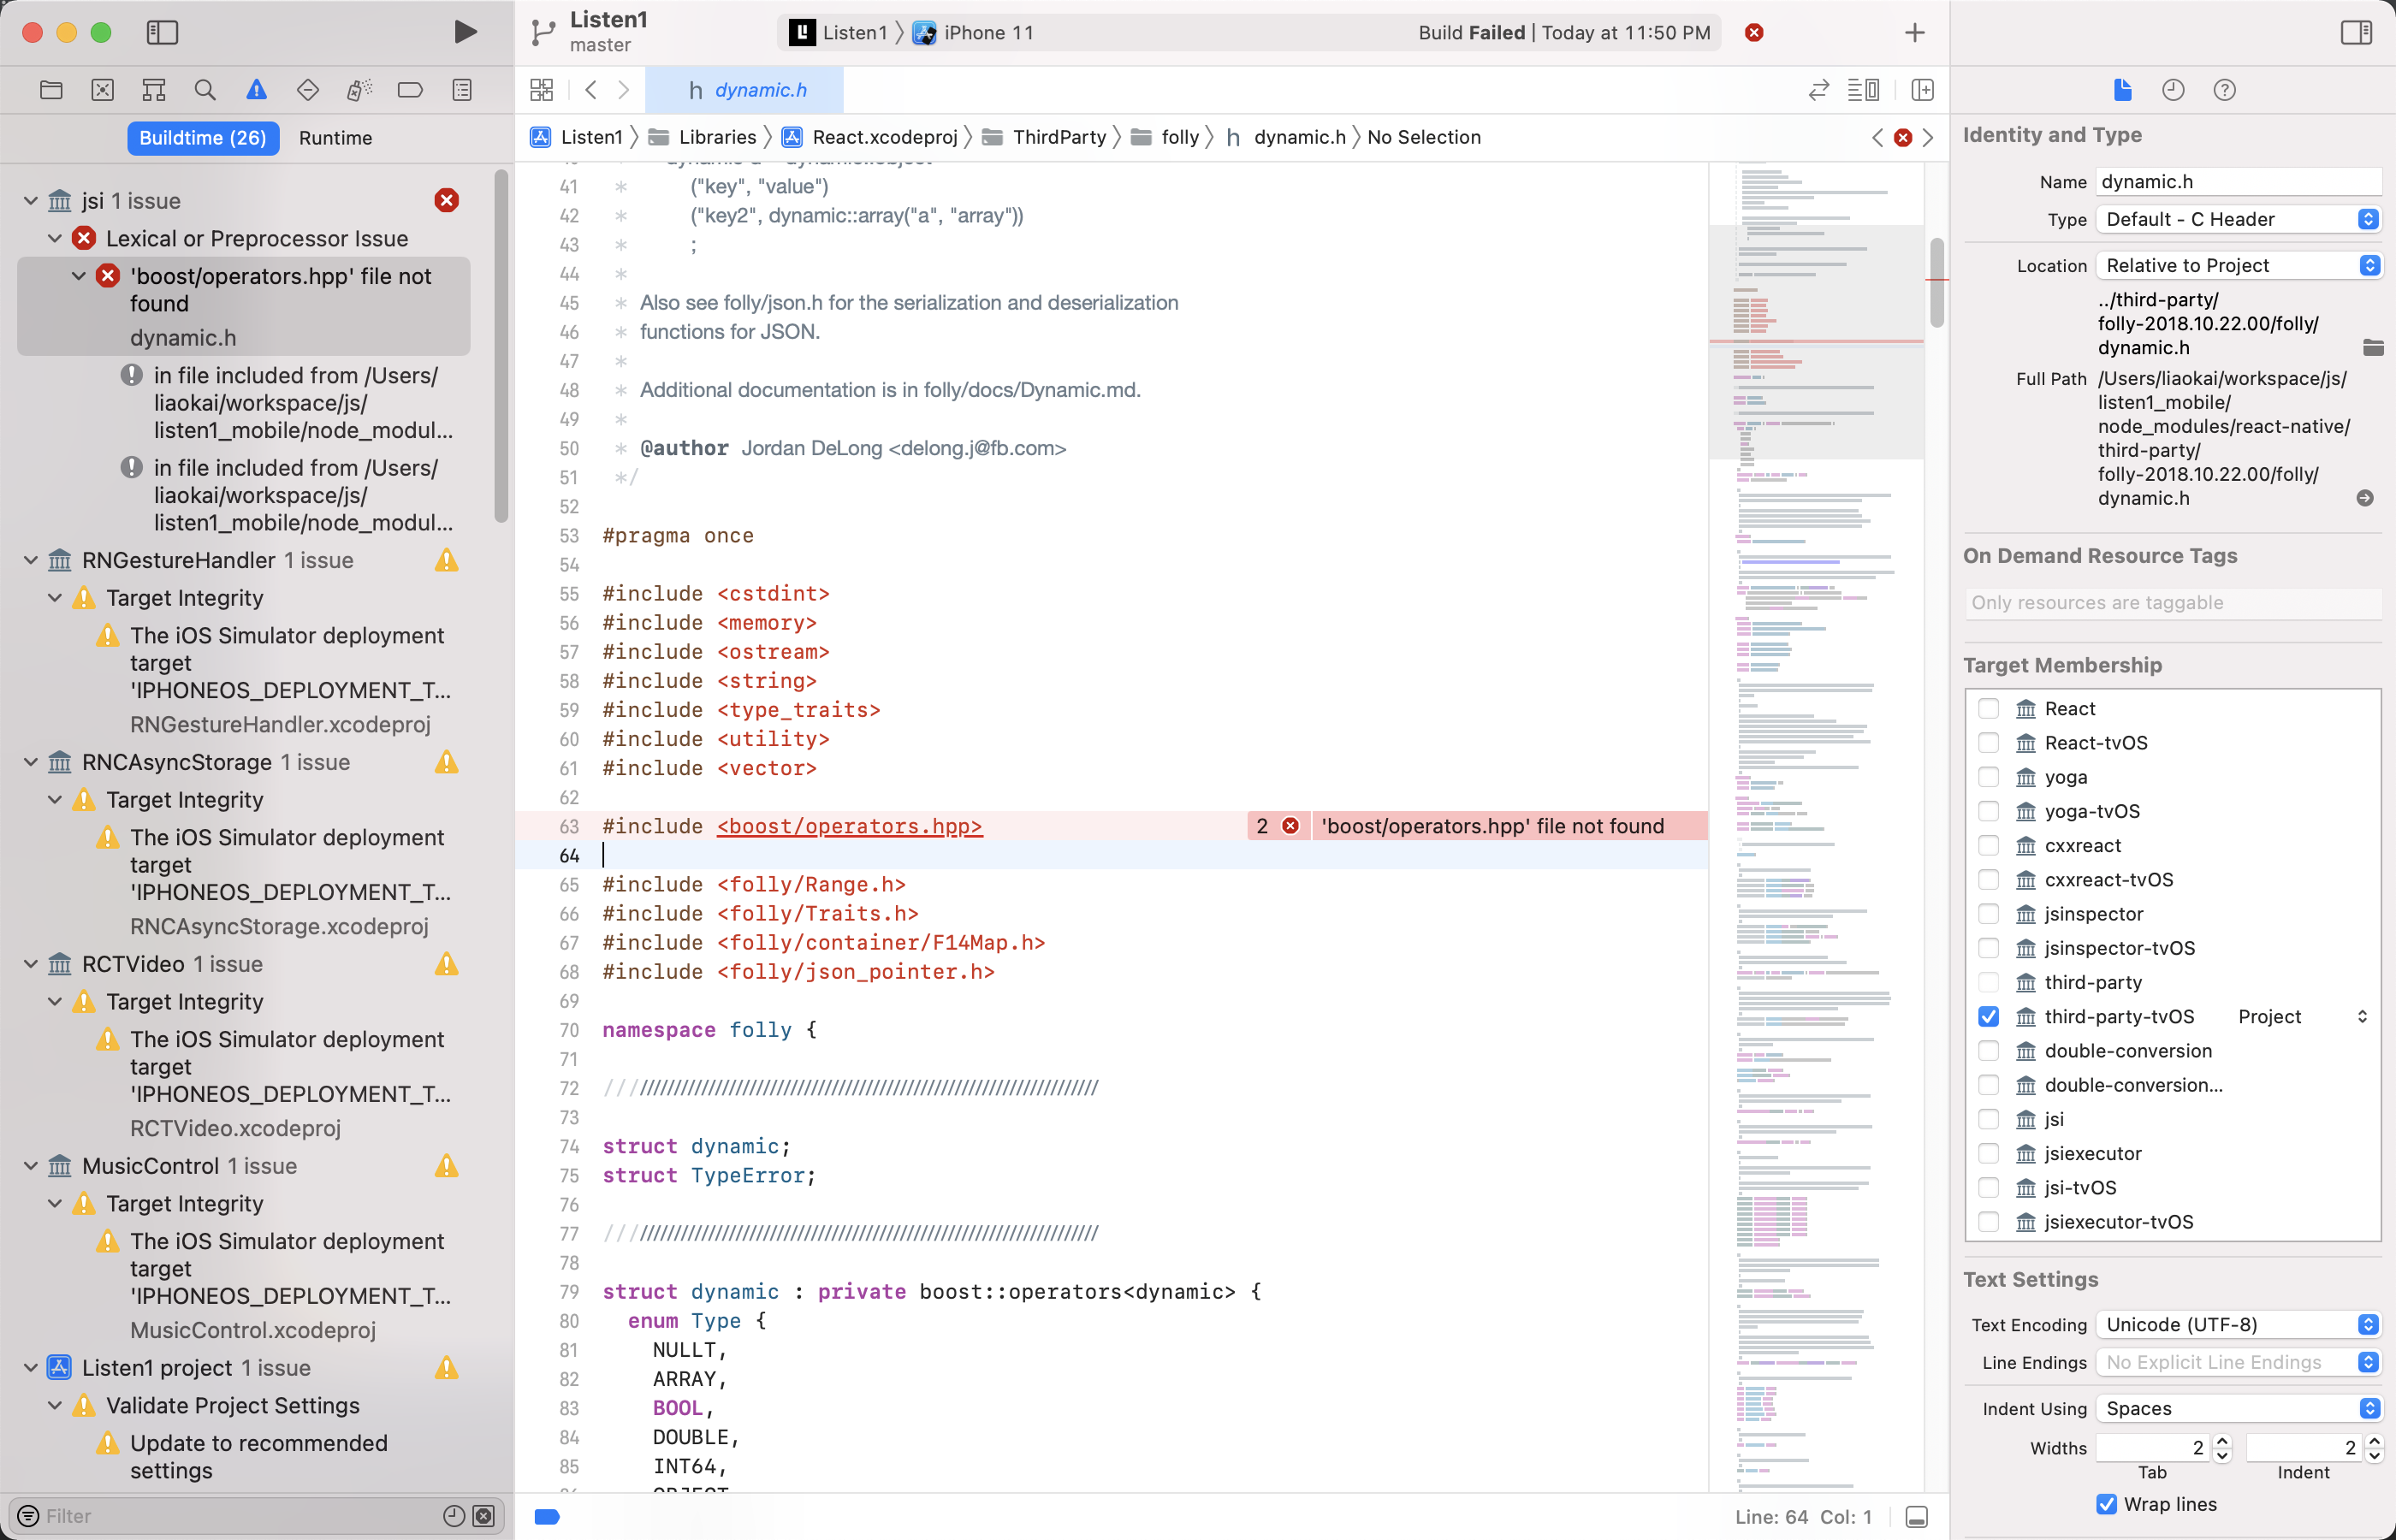This screenshot has width=2396, height=1540.
Task: Open the Breakpoint navigator icon
Action: point(410,90)
